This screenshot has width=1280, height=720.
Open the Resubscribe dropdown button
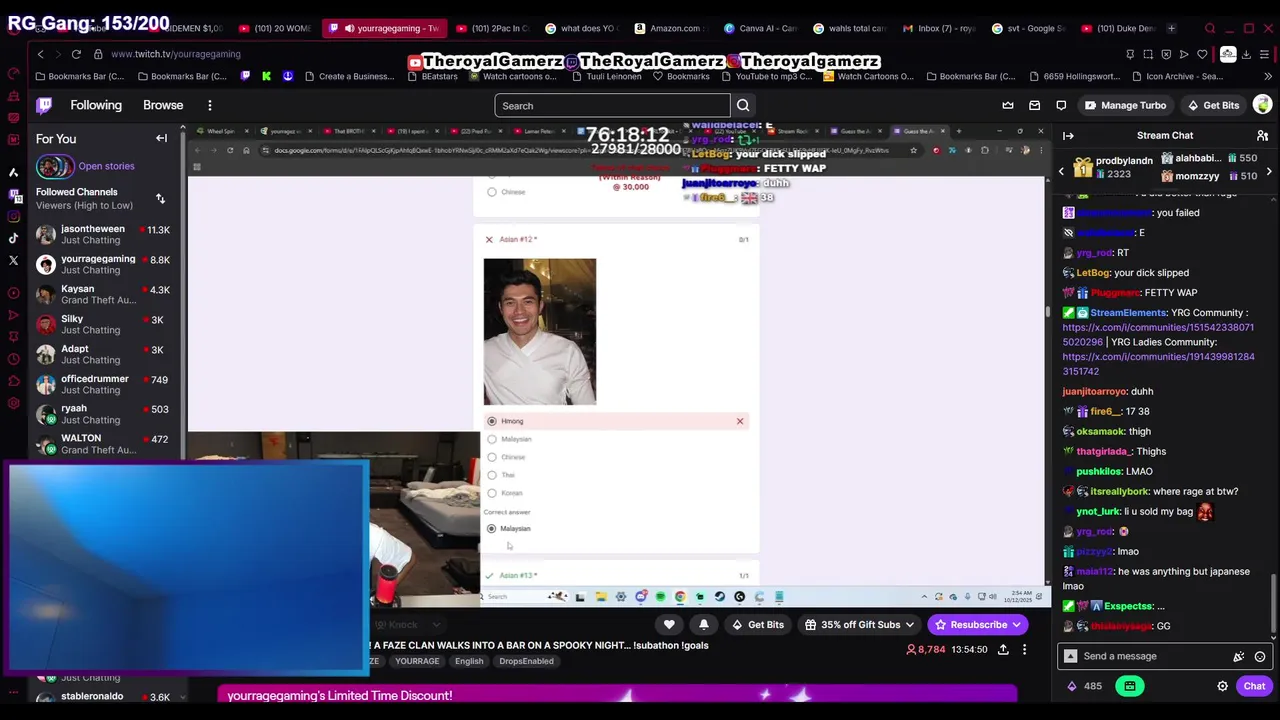point(978,624)
